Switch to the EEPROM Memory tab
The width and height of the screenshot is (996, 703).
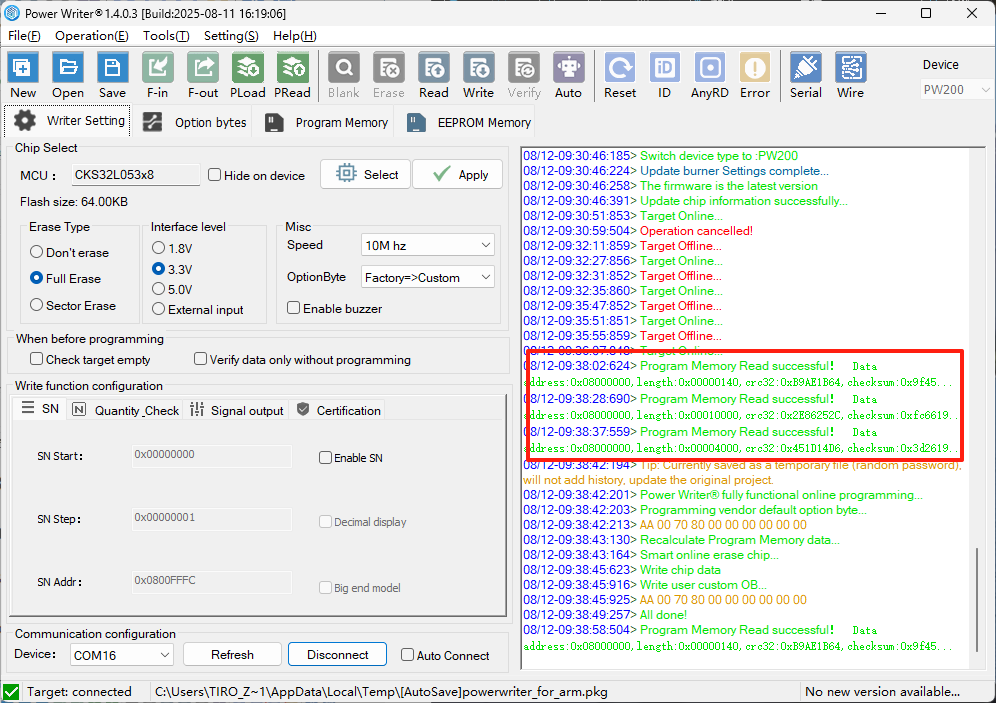(469, 122)
